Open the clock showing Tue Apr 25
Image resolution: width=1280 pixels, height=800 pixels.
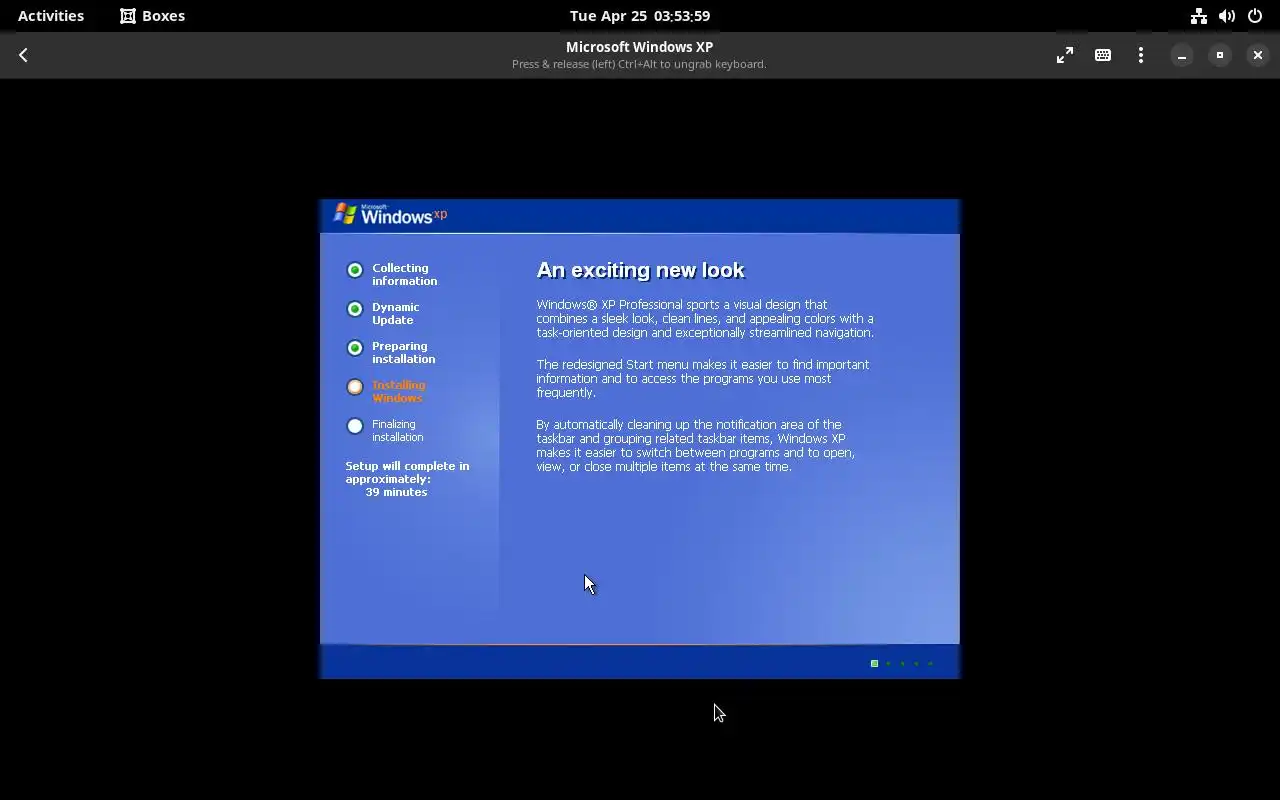640,15
